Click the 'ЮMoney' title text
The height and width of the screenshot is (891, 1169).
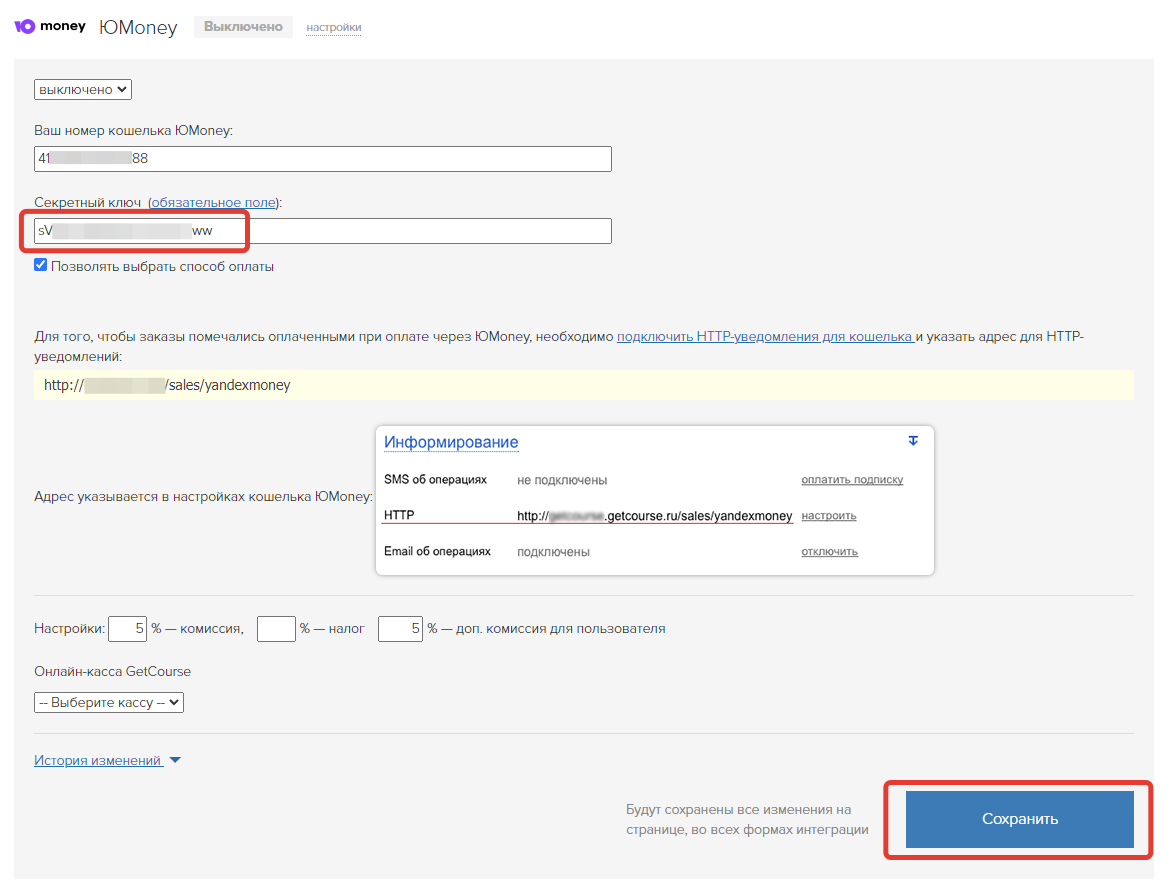point(138,28)
